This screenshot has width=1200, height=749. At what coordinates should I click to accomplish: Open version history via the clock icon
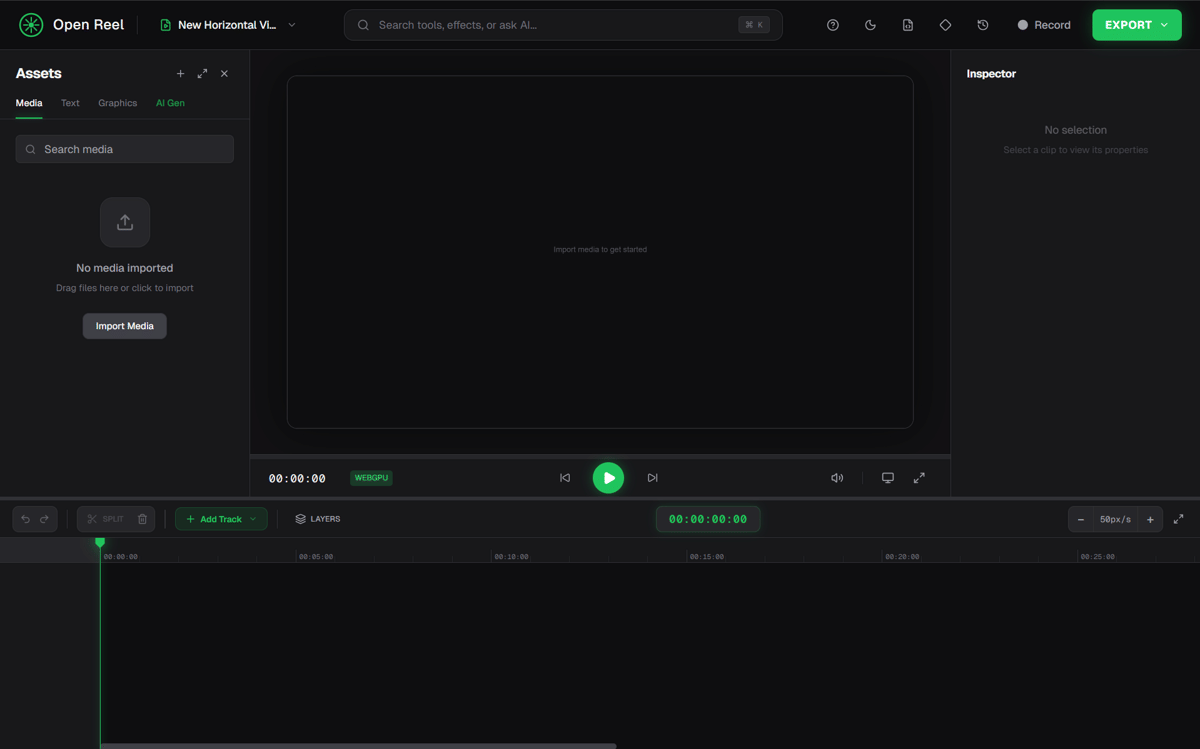pyautogui.click(x=983, y=24)
